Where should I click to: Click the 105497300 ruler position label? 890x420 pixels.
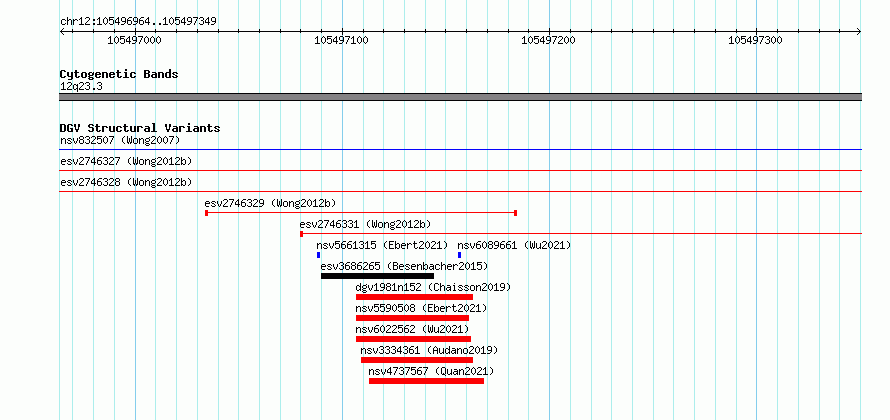[x=755, y=40]
